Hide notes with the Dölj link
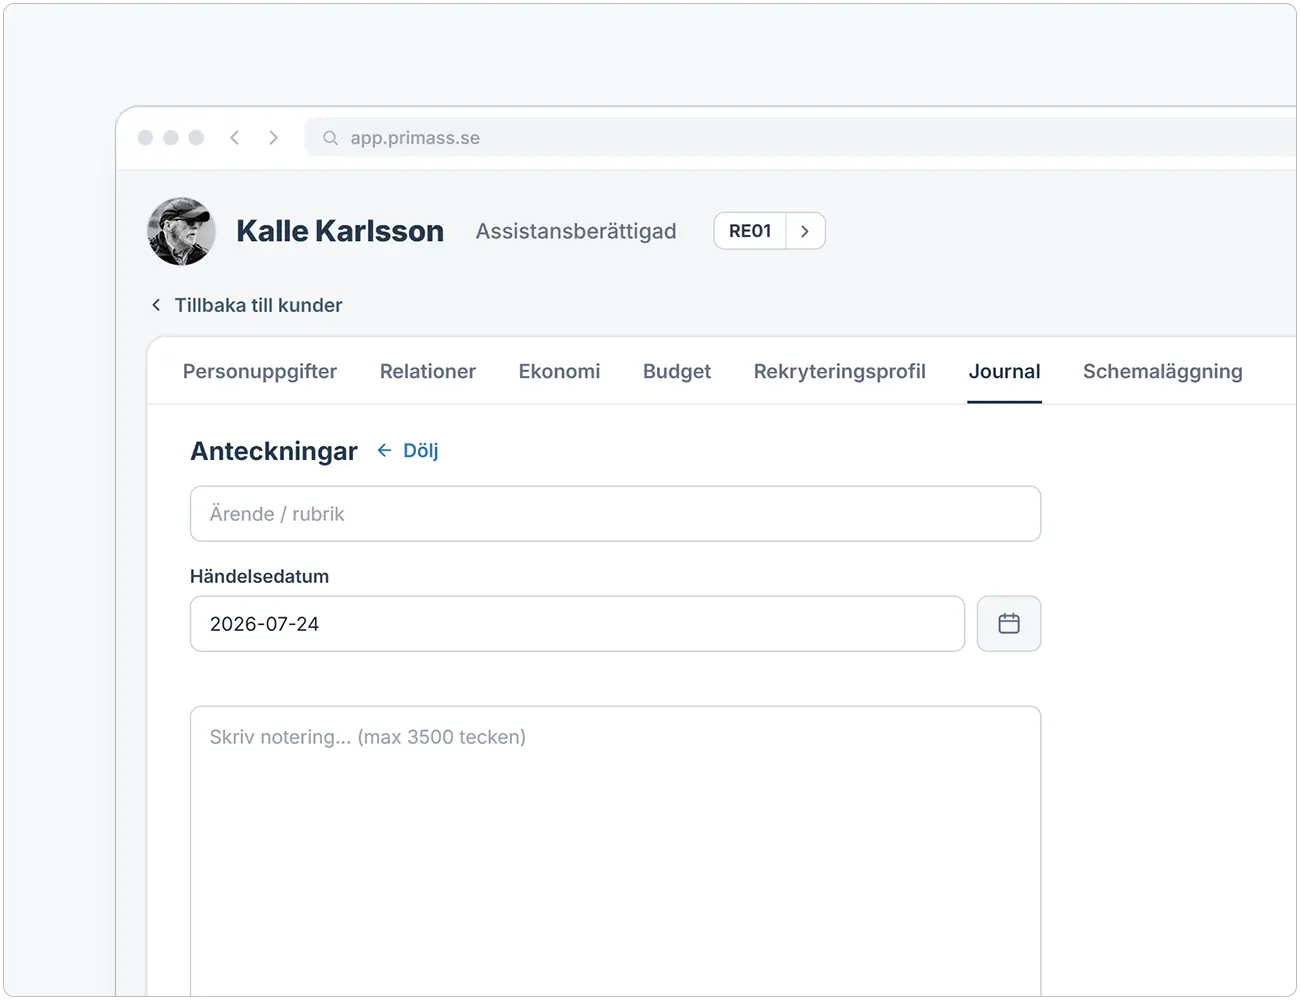1300x1000 pixels. tap(421, 451)
